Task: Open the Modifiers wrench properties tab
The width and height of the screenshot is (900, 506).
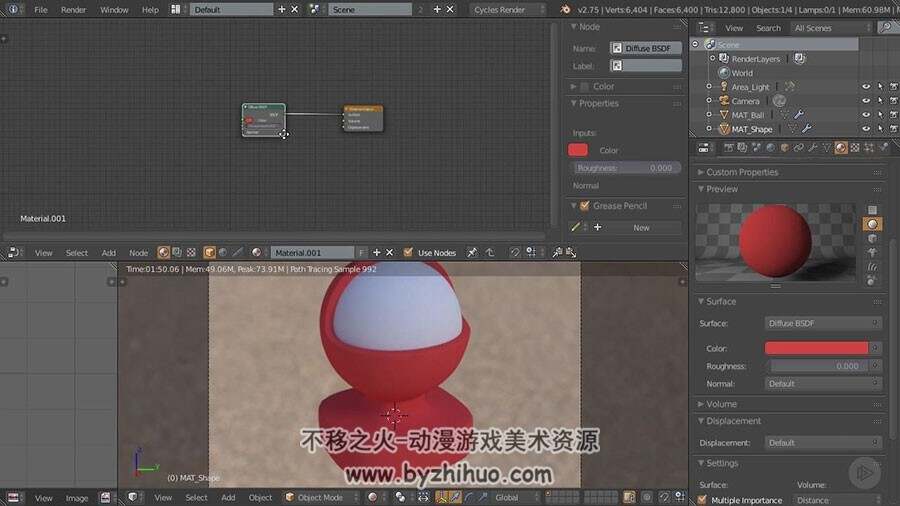Action: [813, 148]
